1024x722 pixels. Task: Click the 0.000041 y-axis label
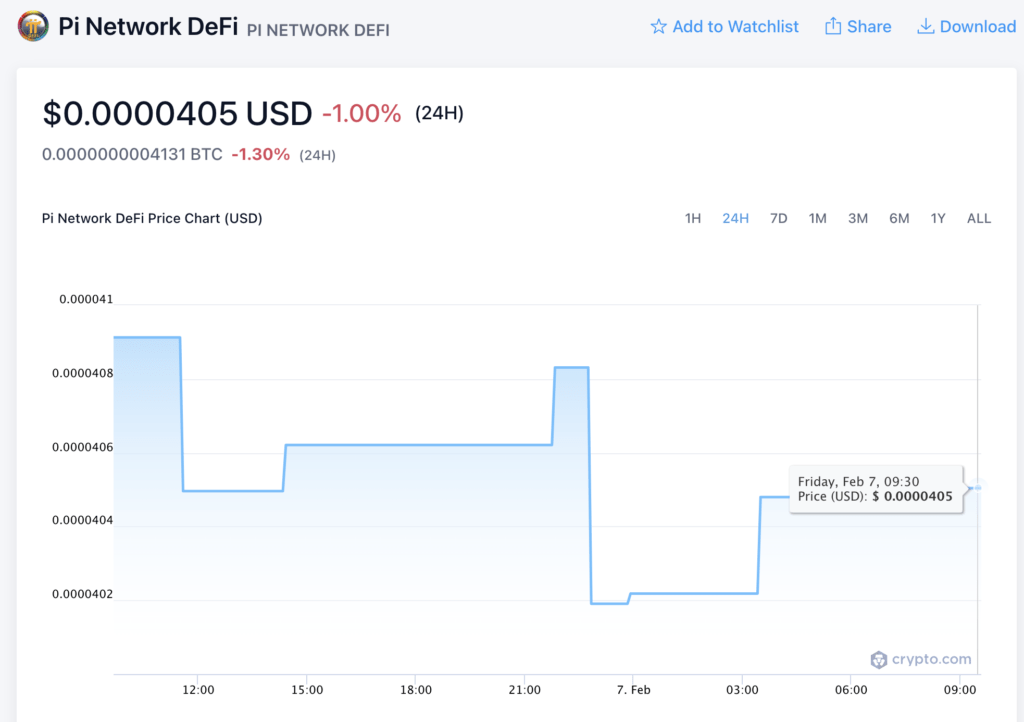point(86,300)
